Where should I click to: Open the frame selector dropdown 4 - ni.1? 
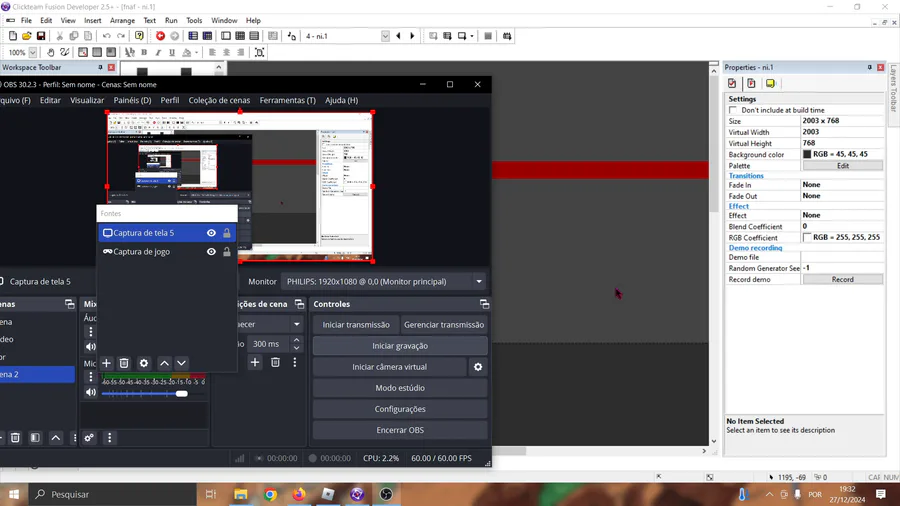tap(385, 36)
